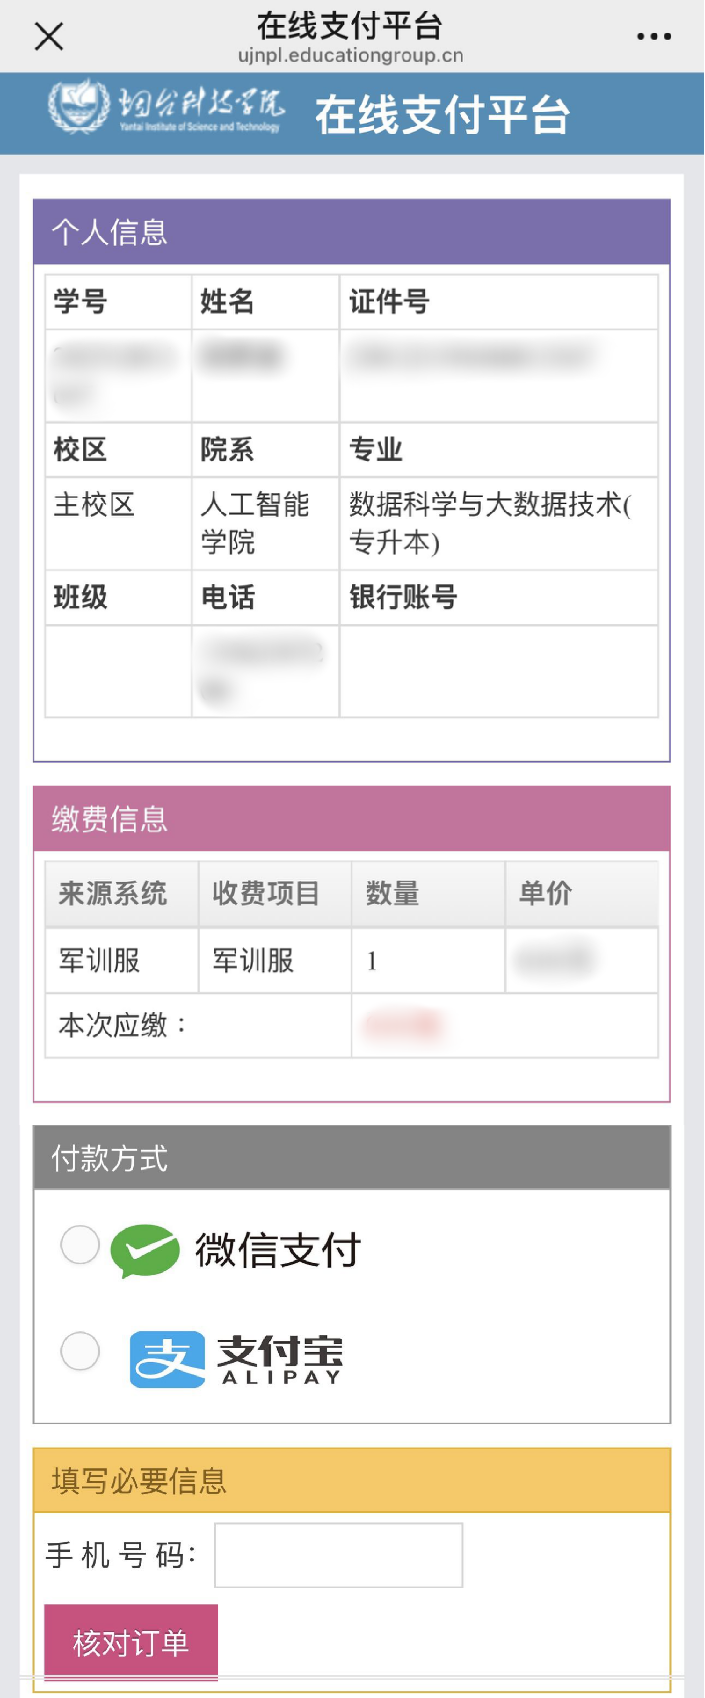This screenshot has width=705, height=1698.
Task: Click the Alipay blue logo icon
Action: point(167,1359)
